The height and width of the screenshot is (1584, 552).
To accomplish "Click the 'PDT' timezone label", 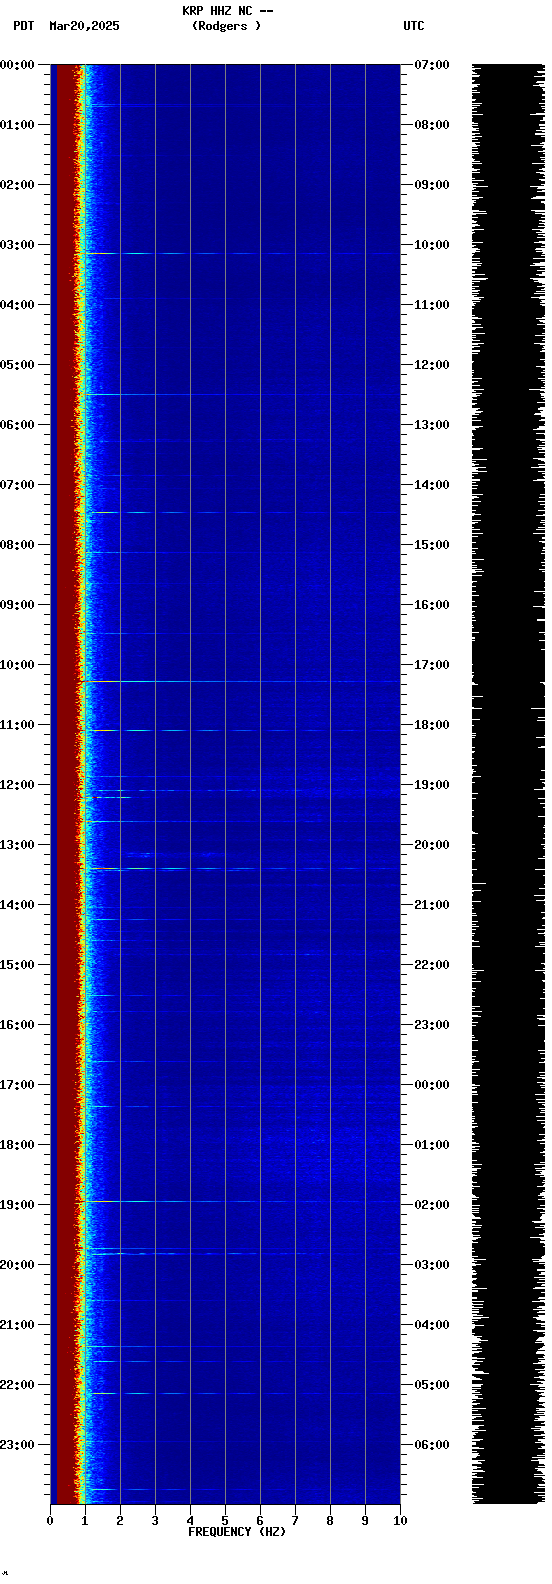I will [23, 26].
